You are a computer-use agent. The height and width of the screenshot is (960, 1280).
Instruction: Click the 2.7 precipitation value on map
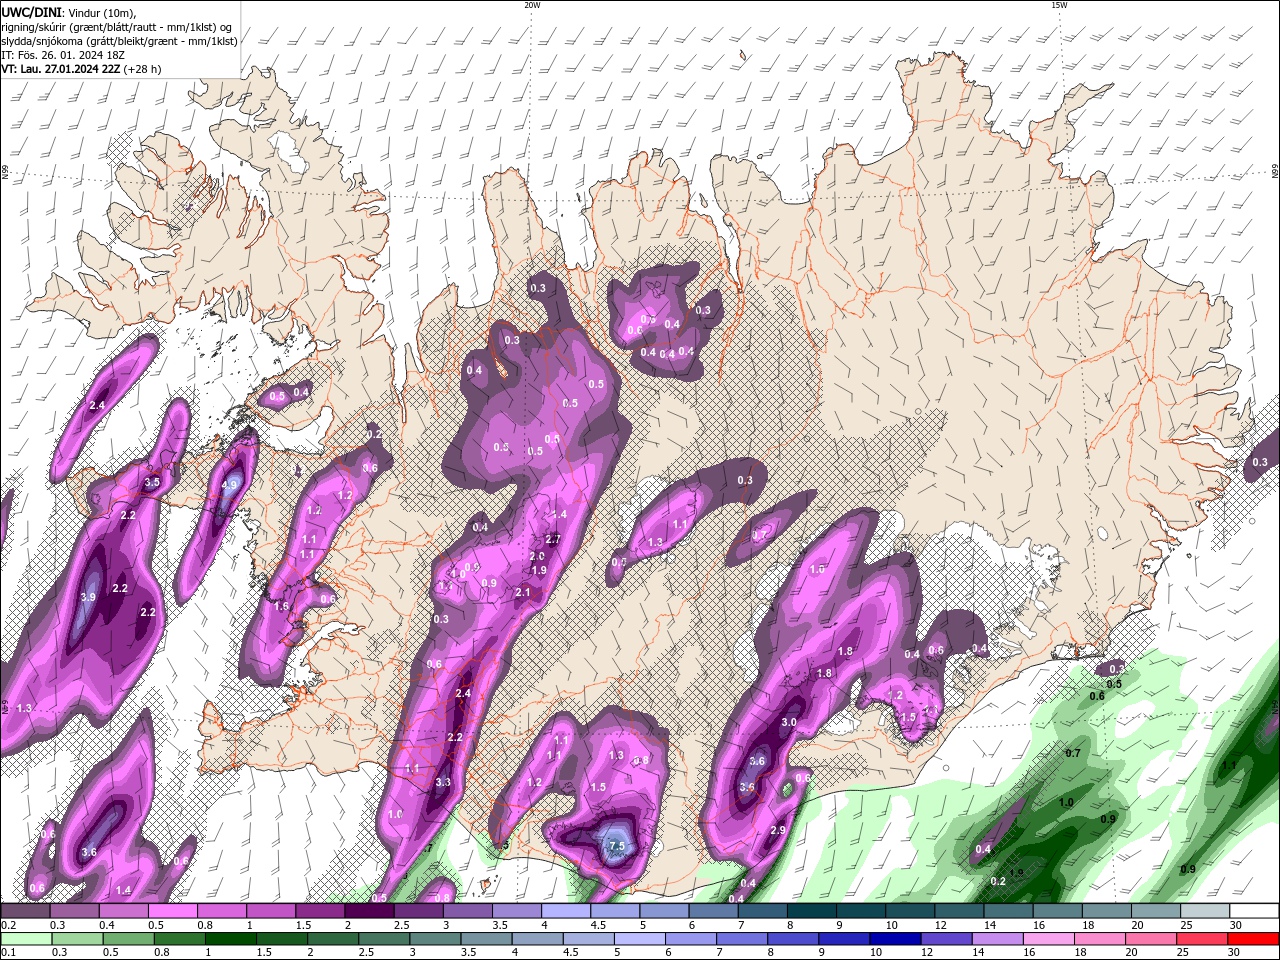coord(553,539)
